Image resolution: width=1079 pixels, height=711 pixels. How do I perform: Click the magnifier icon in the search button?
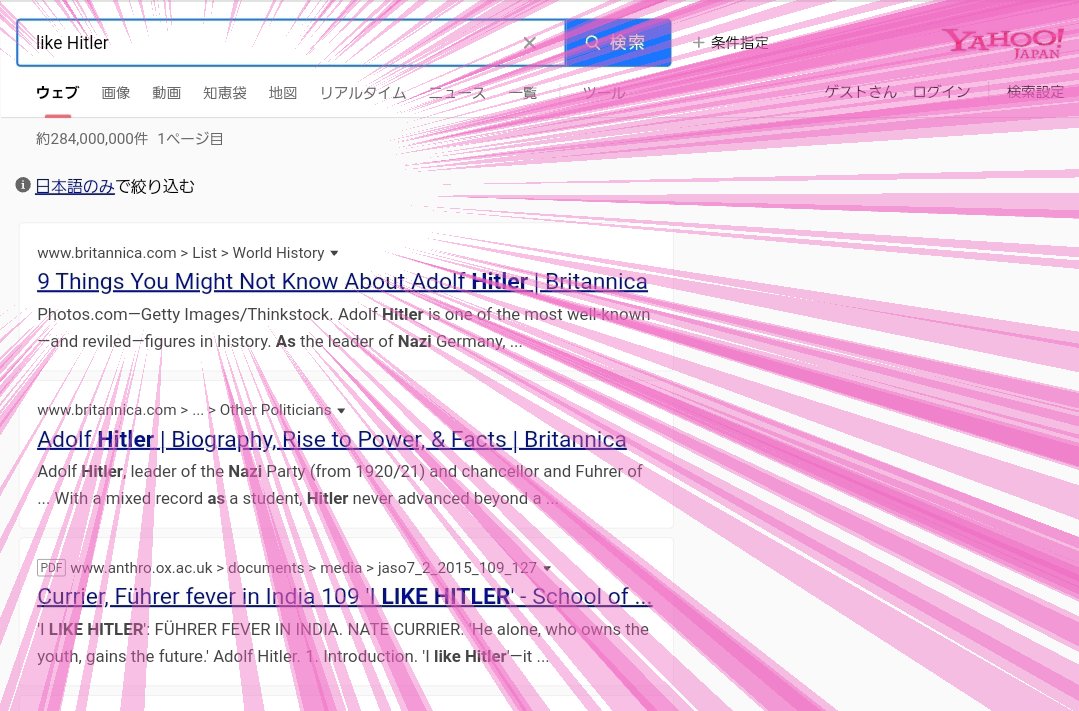coord(592,43)
